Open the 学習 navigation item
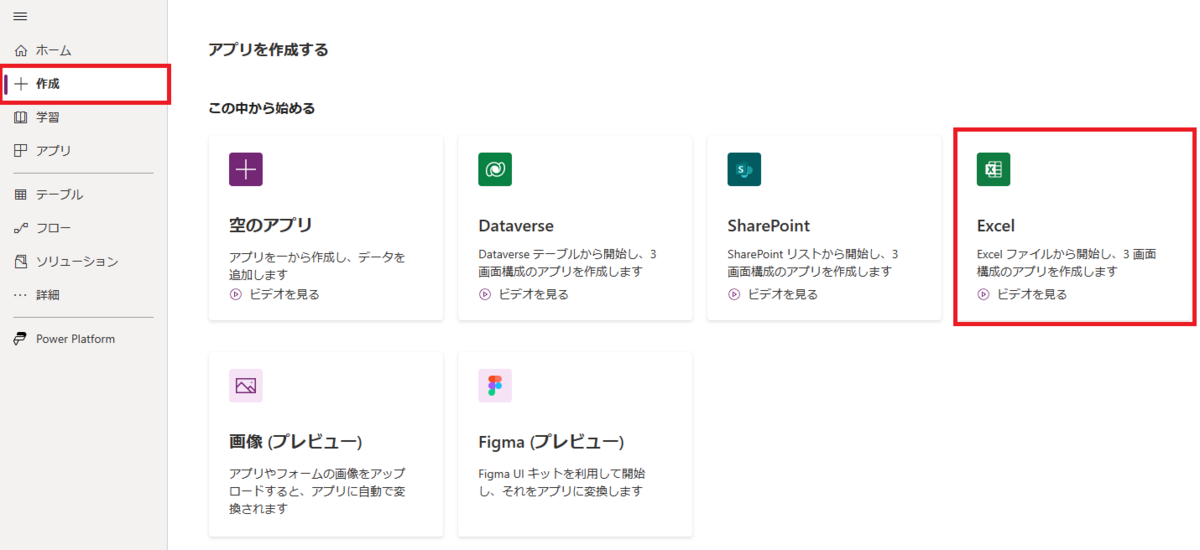The width and height of the screenshot is (1200, 550). 84,117
